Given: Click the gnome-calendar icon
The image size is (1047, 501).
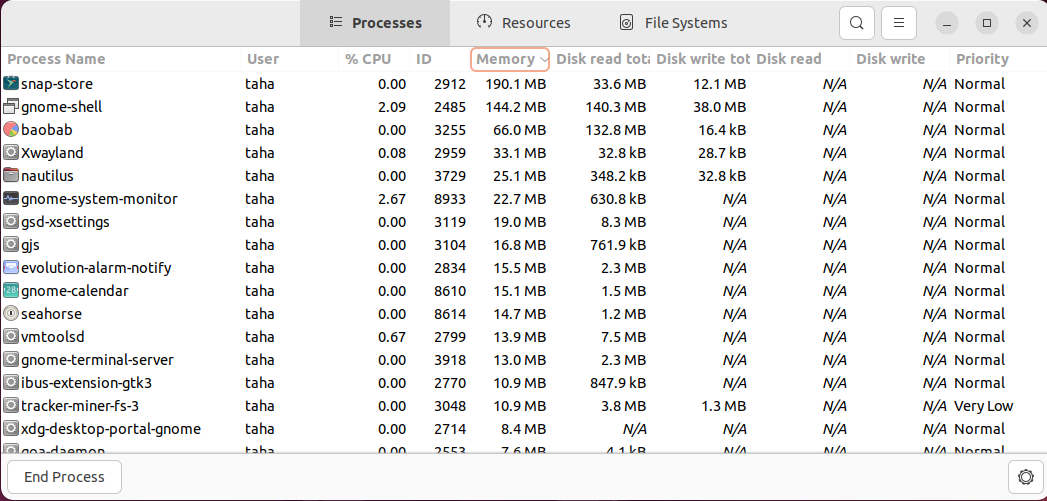Looking at the screenshot, I should [x=11, y=291].
